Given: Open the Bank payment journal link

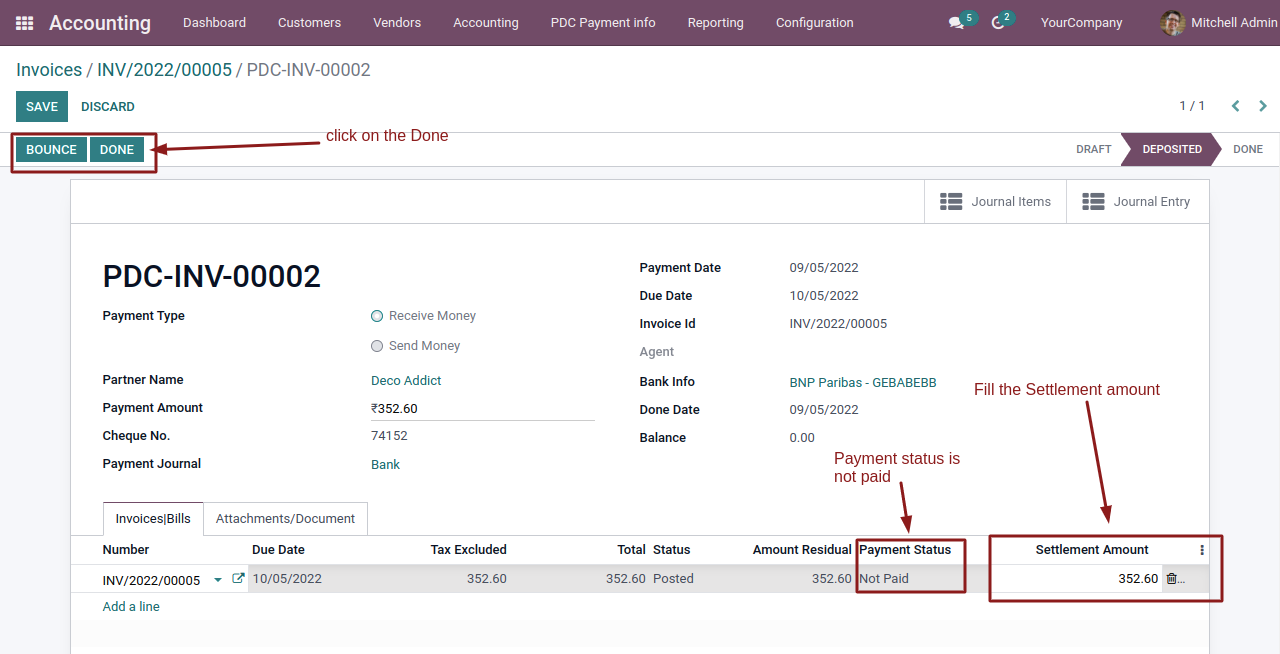Looking at the screenshot, I should click(x=385, y=465).
